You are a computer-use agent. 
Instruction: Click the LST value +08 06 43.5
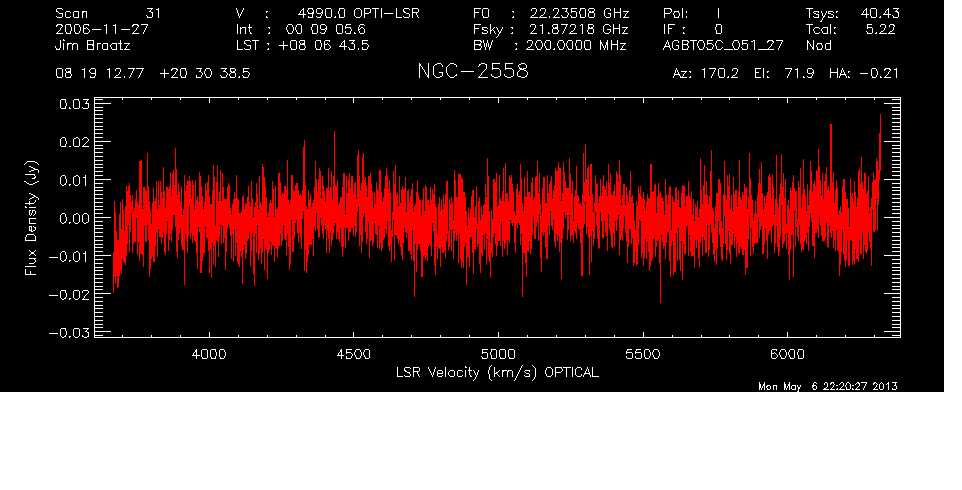point(324,45)
